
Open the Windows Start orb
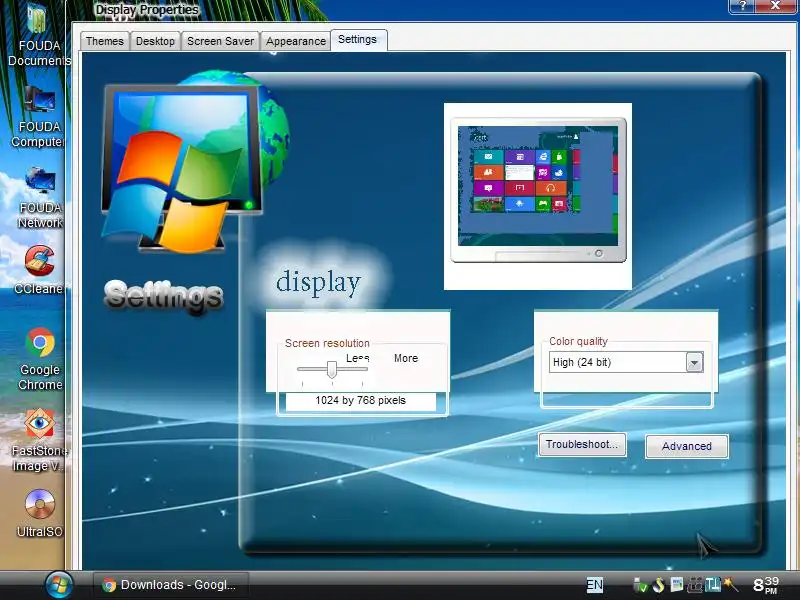(x=59, y=585)
